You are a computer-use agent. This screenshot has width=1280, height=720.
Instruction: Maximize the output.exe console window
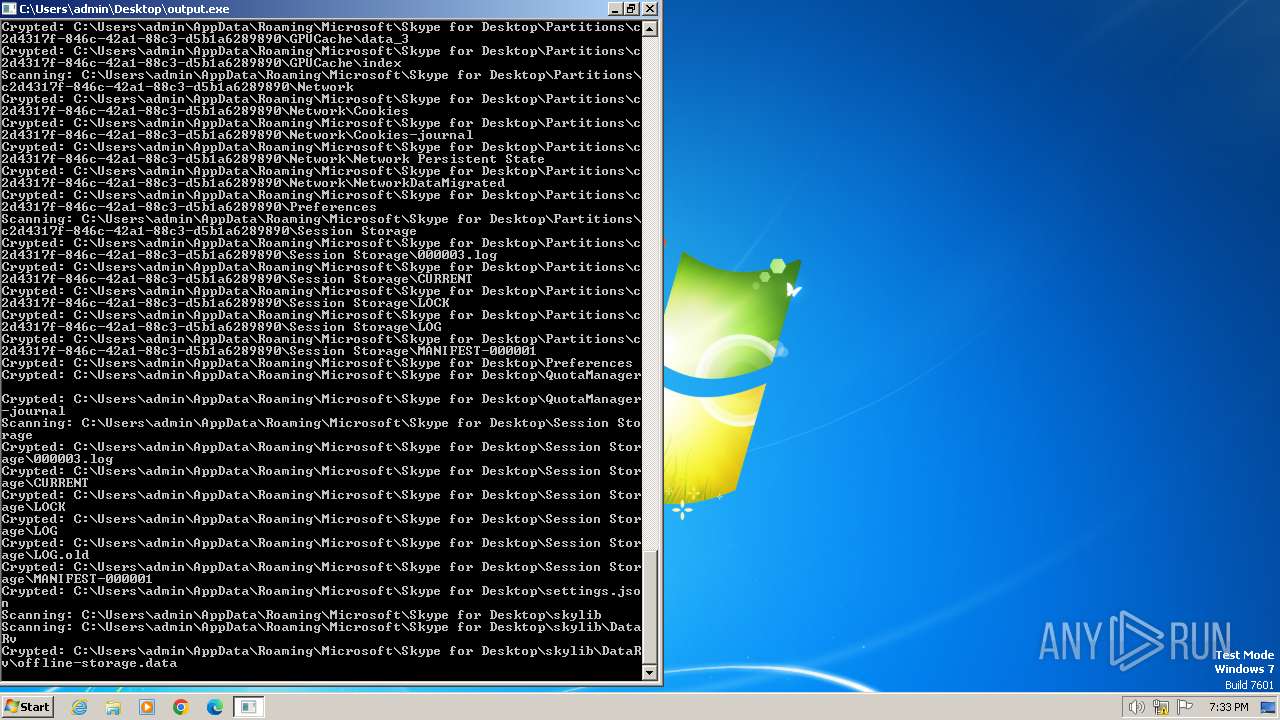click(631, 8)
